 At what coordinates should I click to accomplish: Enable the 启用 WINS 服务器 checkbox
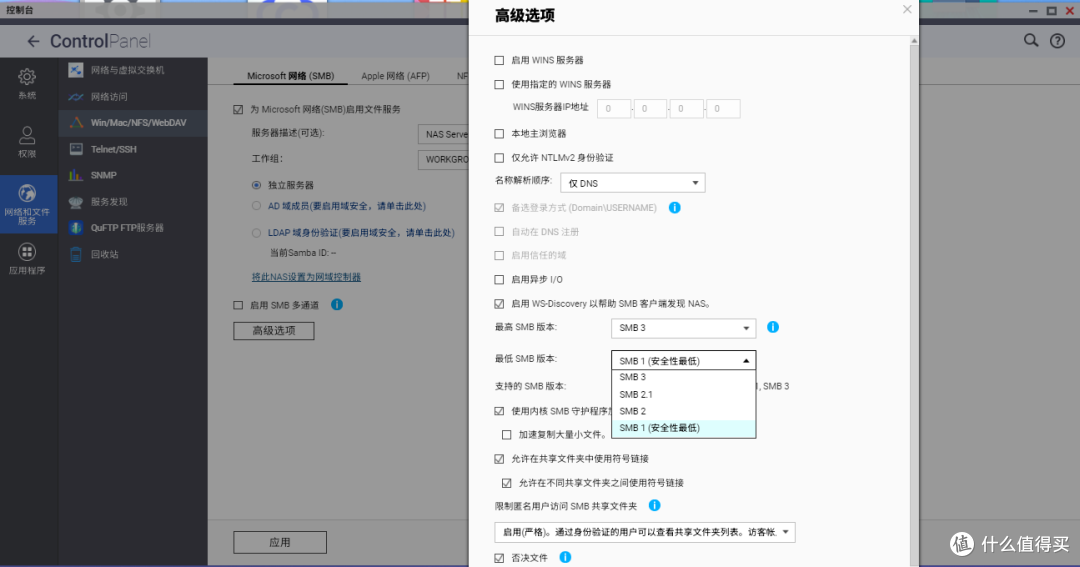pos(499,61)
